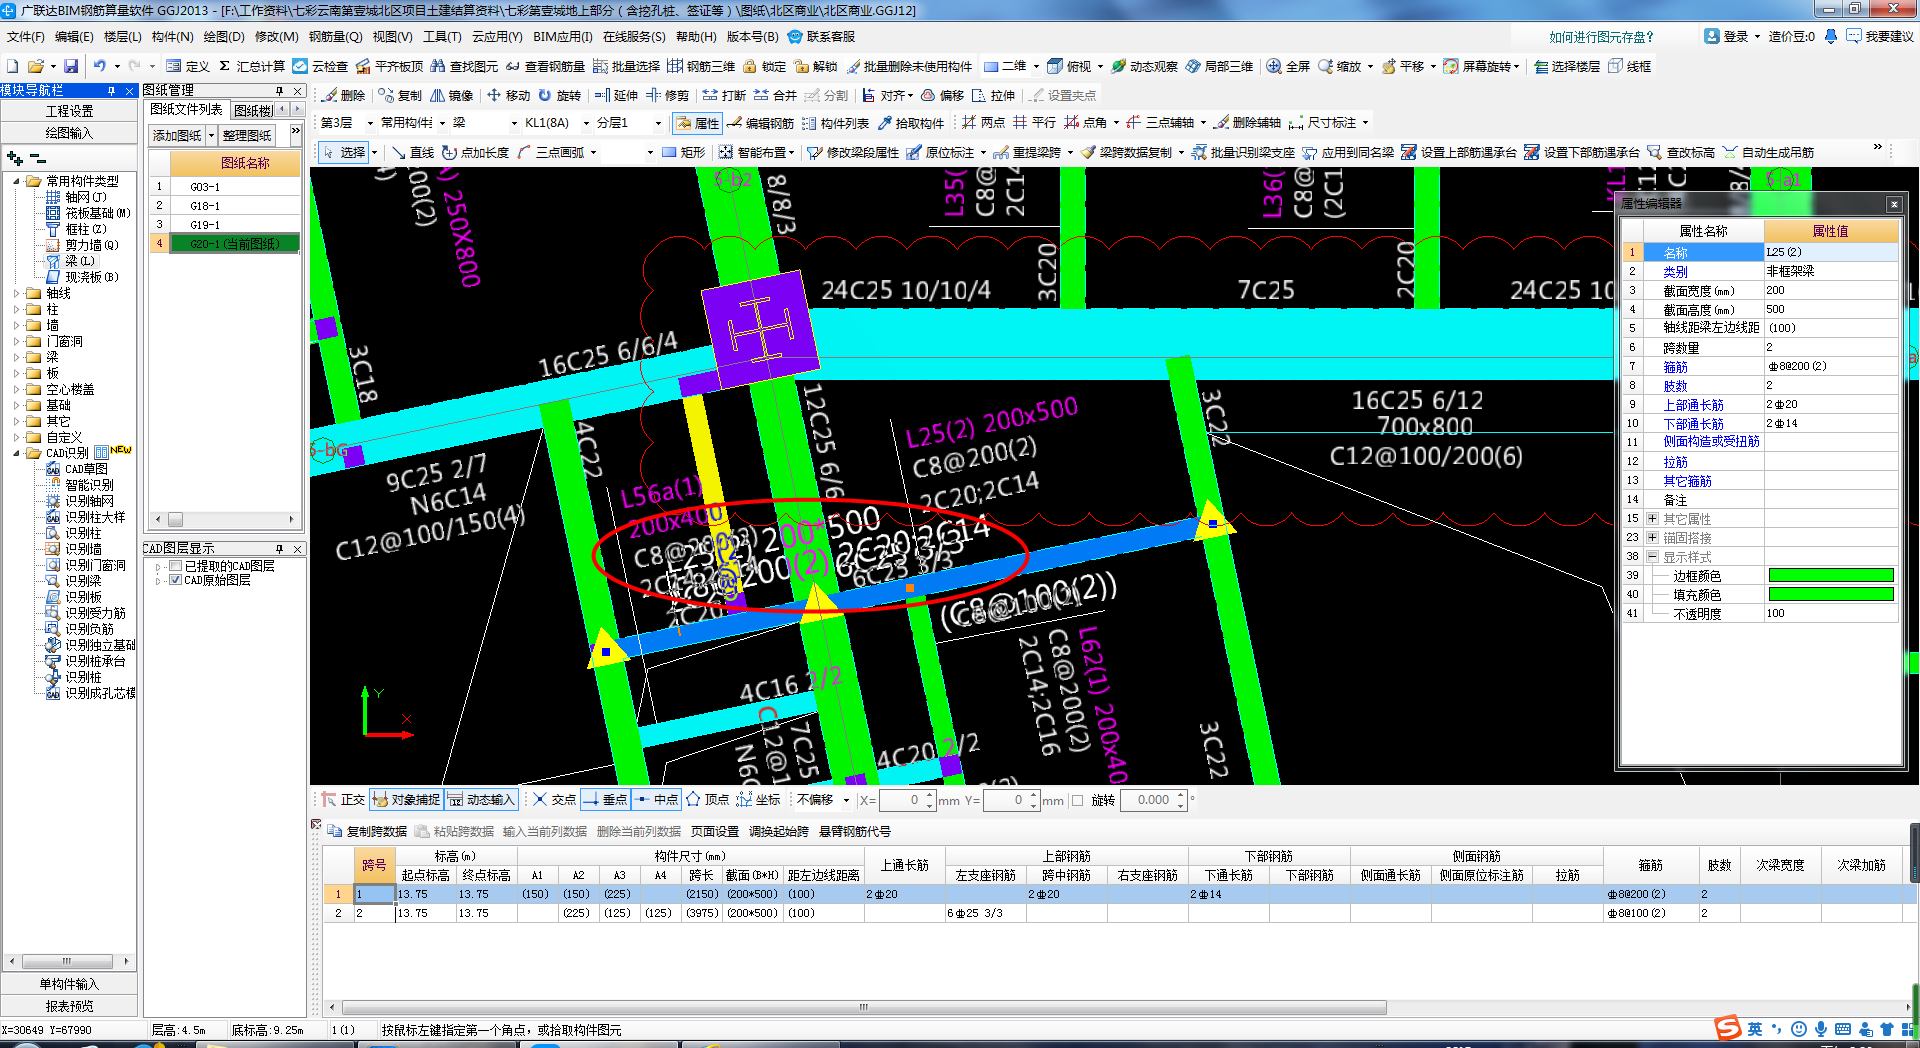
Task: Click the undo arrow icon
Action: [99, 66]
